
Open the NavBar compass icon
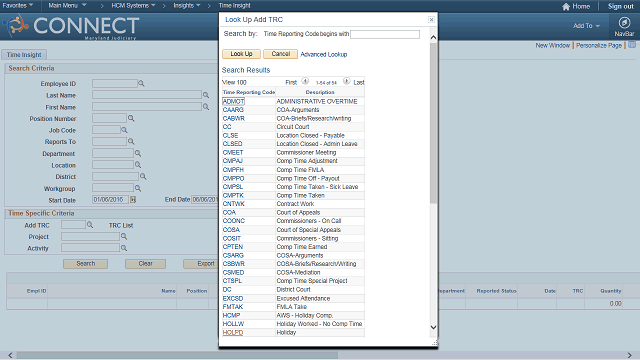tap(624, 23)
